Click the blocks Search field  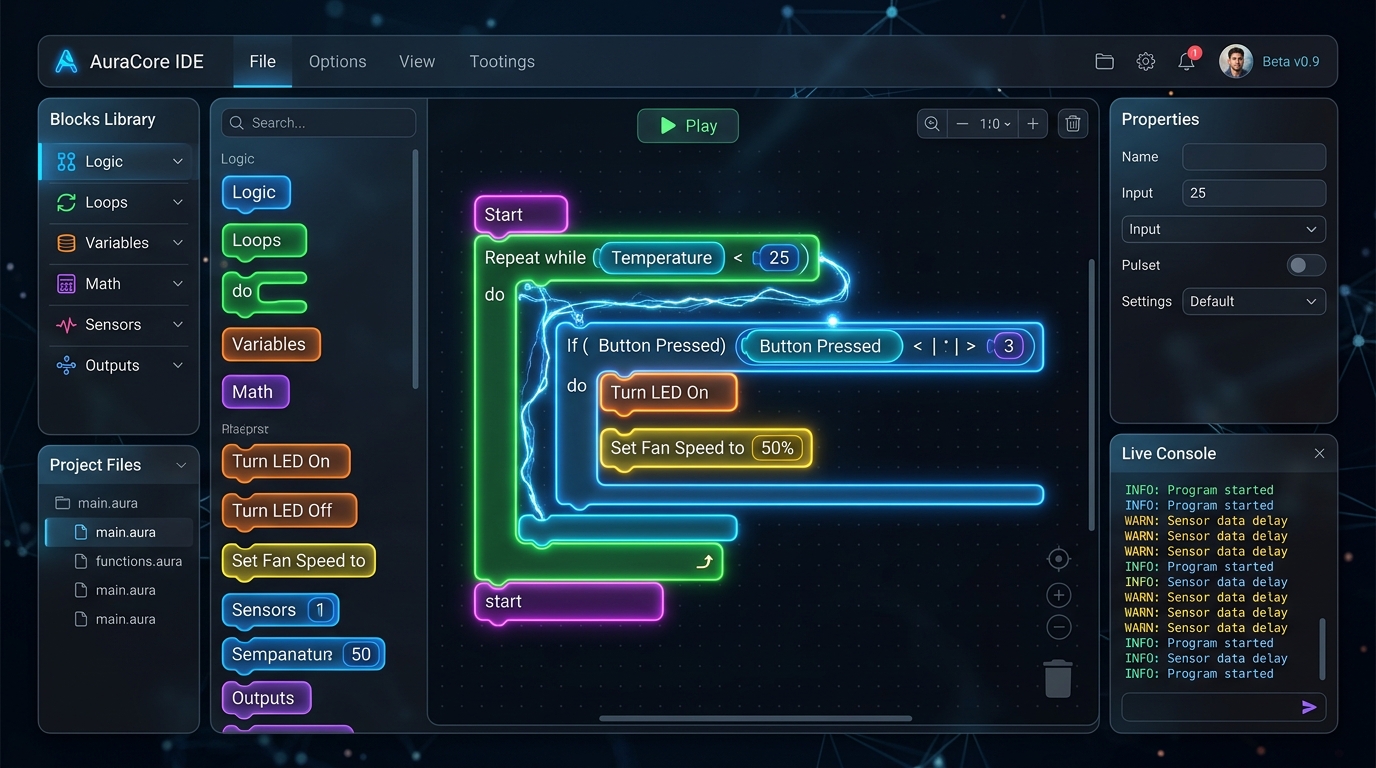pos(318,123)
